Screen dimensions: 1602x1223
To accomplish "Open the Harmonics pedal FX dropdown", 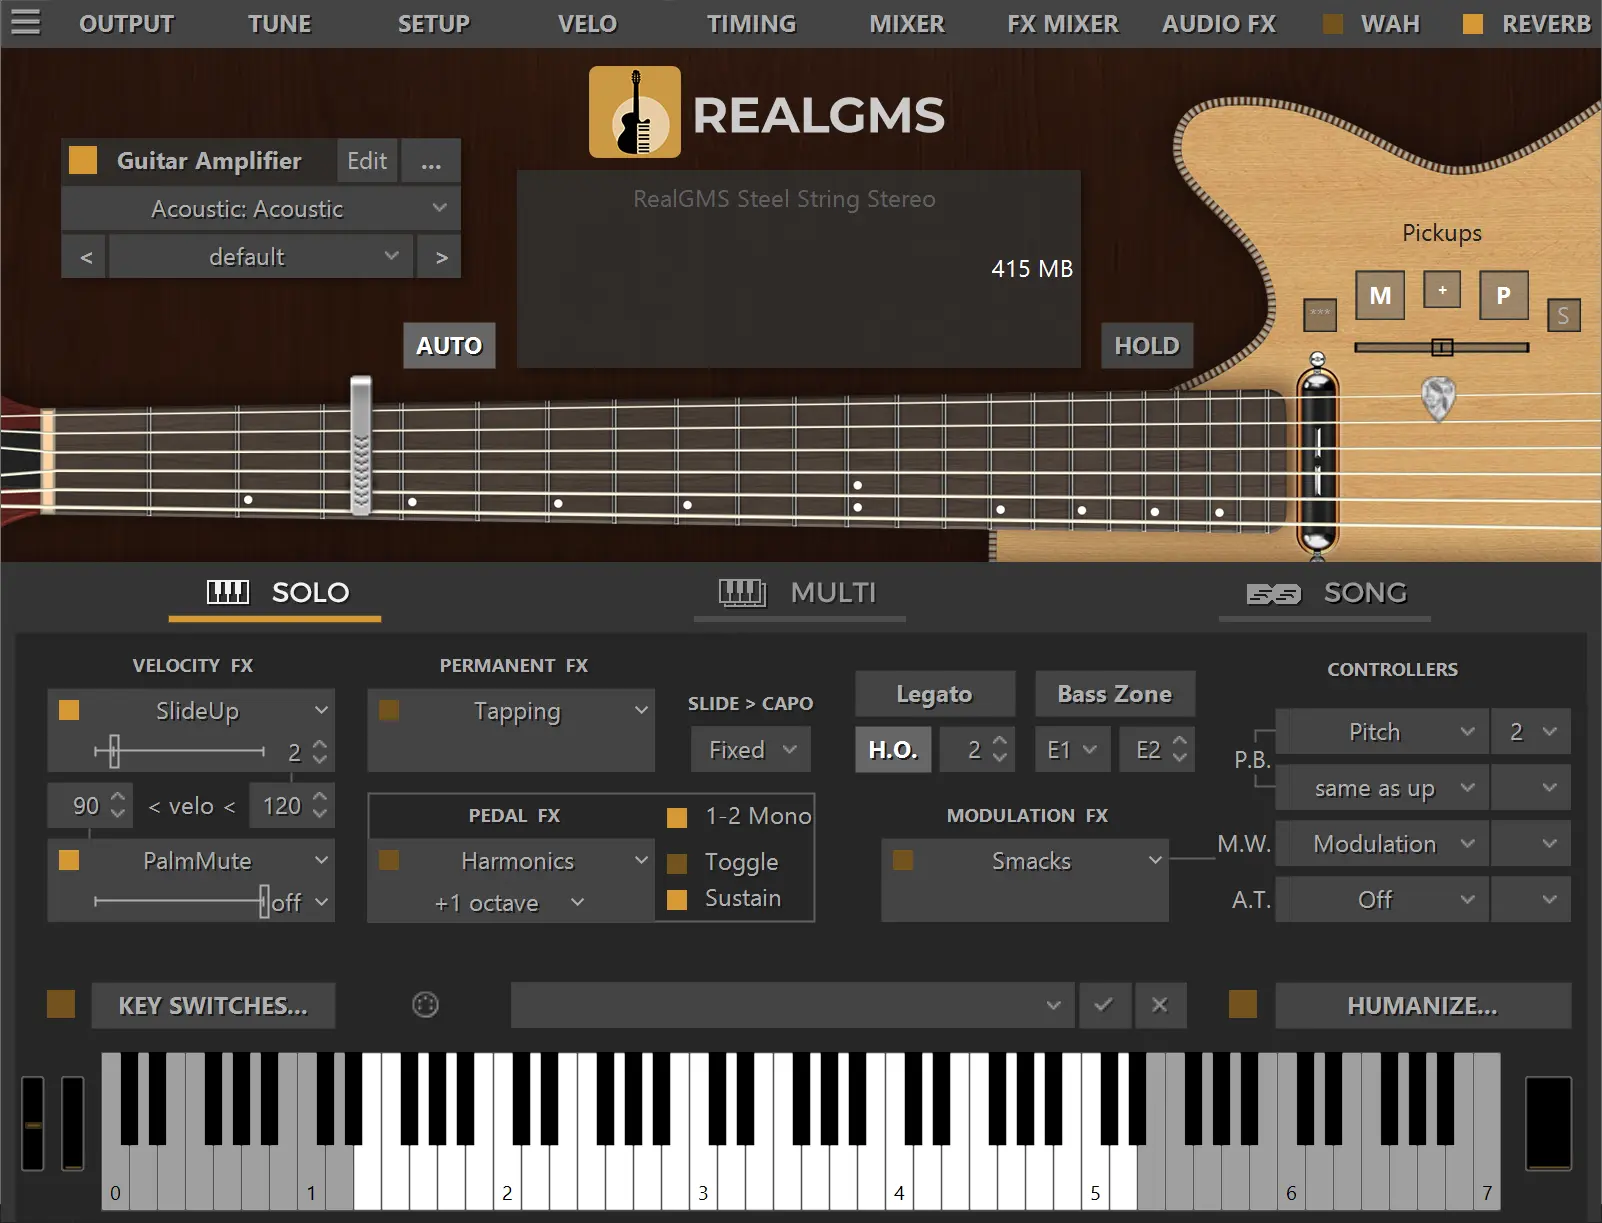I will [x=640, y=860].
